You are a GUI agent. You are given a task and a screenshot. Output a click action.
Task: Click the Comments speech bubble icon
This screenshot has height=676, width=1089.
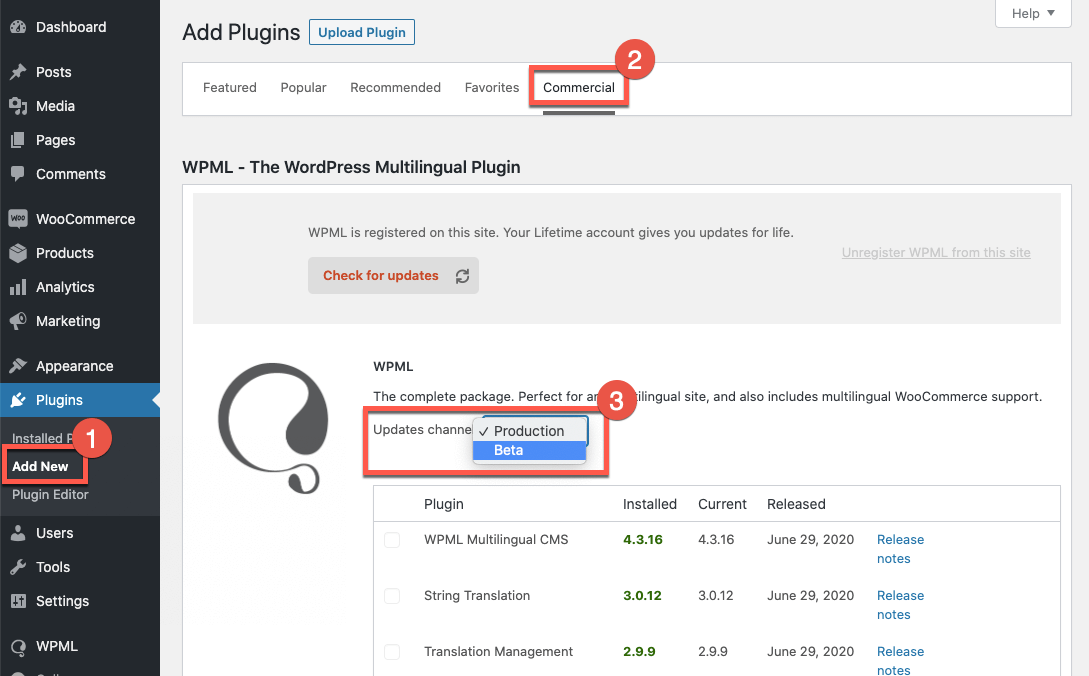point(18,174)
